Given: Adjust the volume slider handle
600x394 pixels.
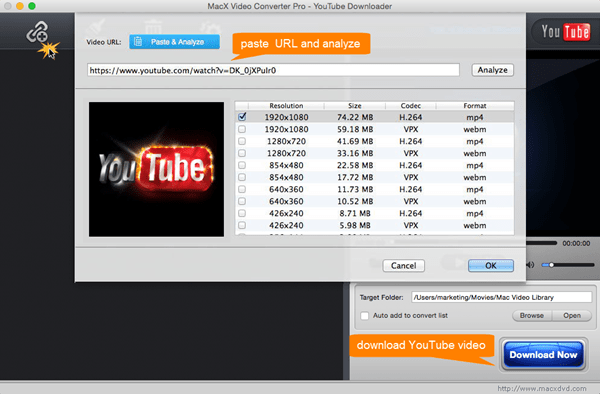Looking at the screenshot, I should (x=551, y=265).
